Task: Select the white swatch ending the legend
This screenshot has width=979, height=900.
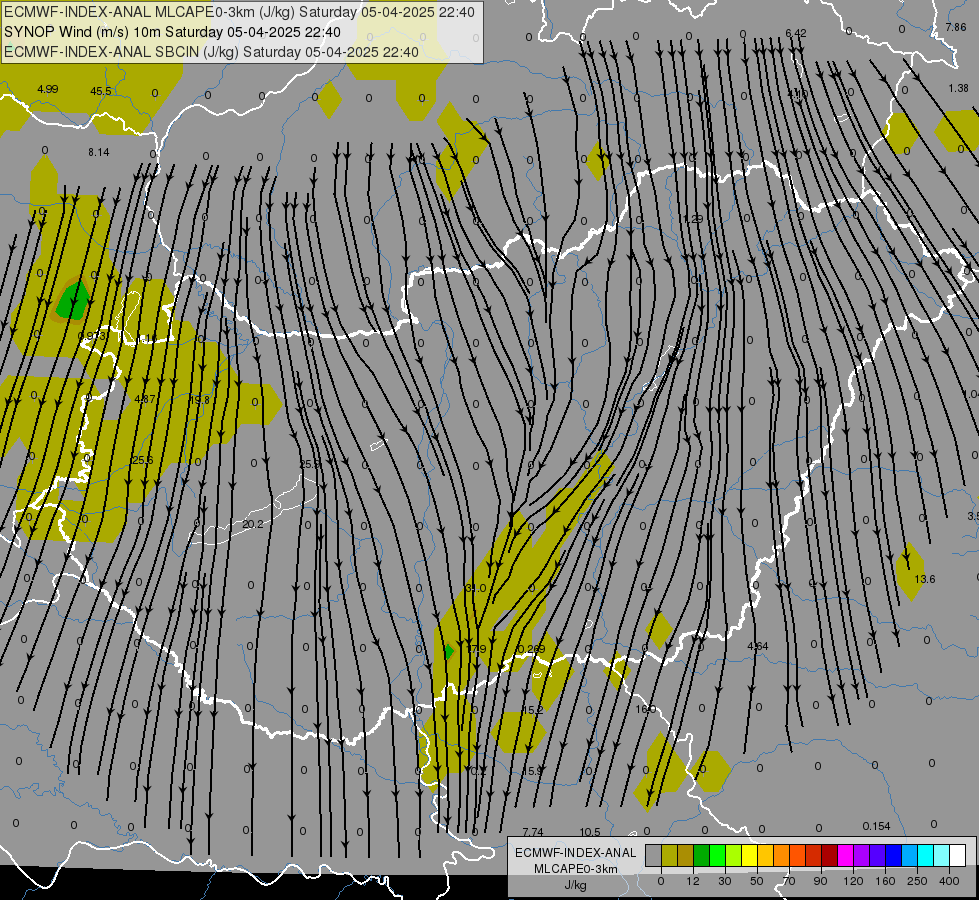Action: [957, 855]
